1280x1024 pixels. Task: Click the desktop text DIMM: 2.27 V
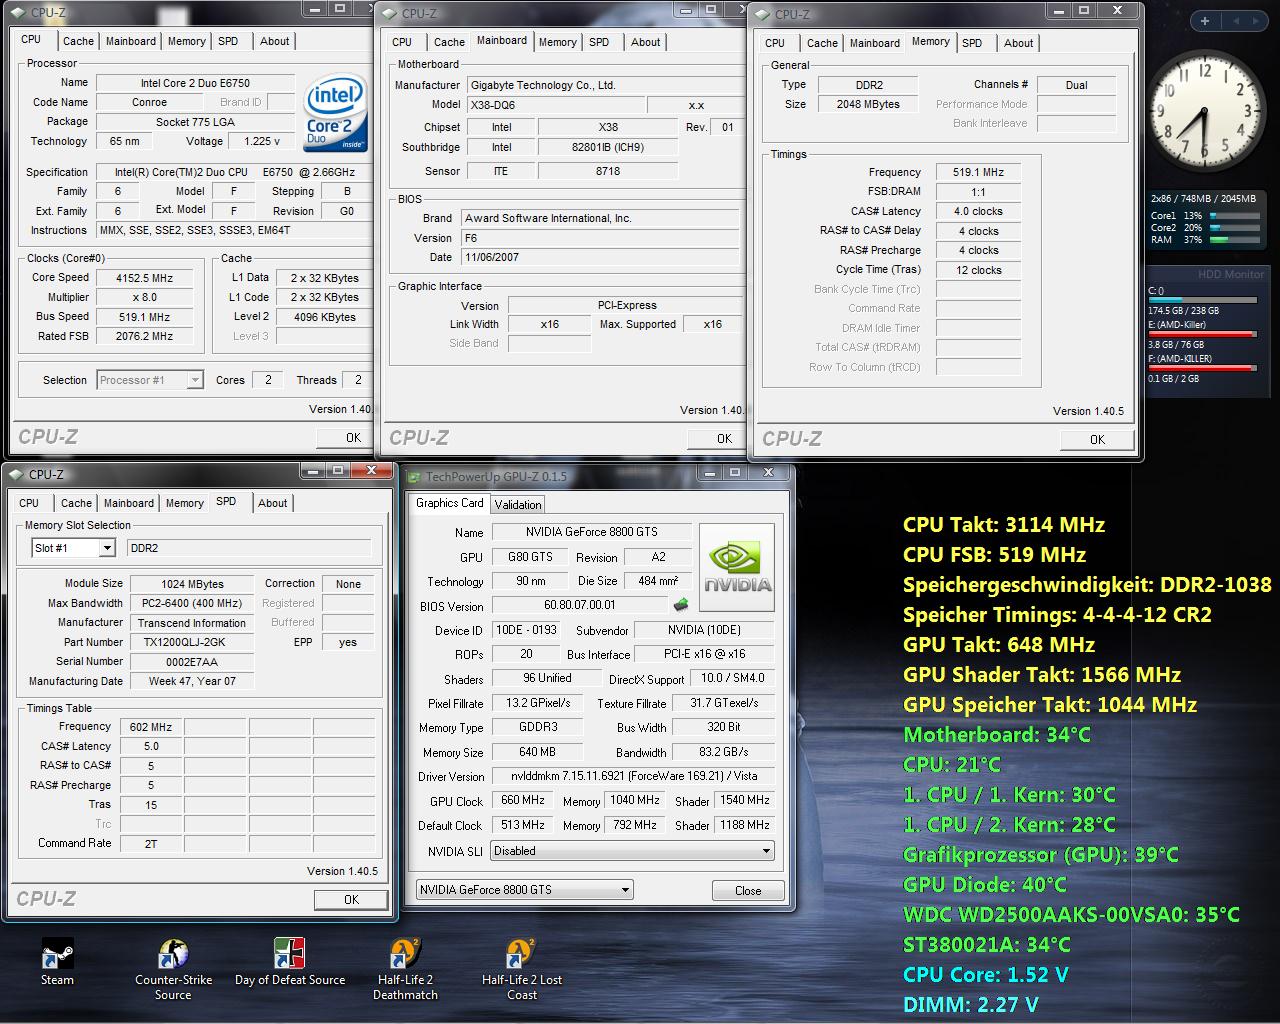pyautogui.click(x=970, y=1004)
